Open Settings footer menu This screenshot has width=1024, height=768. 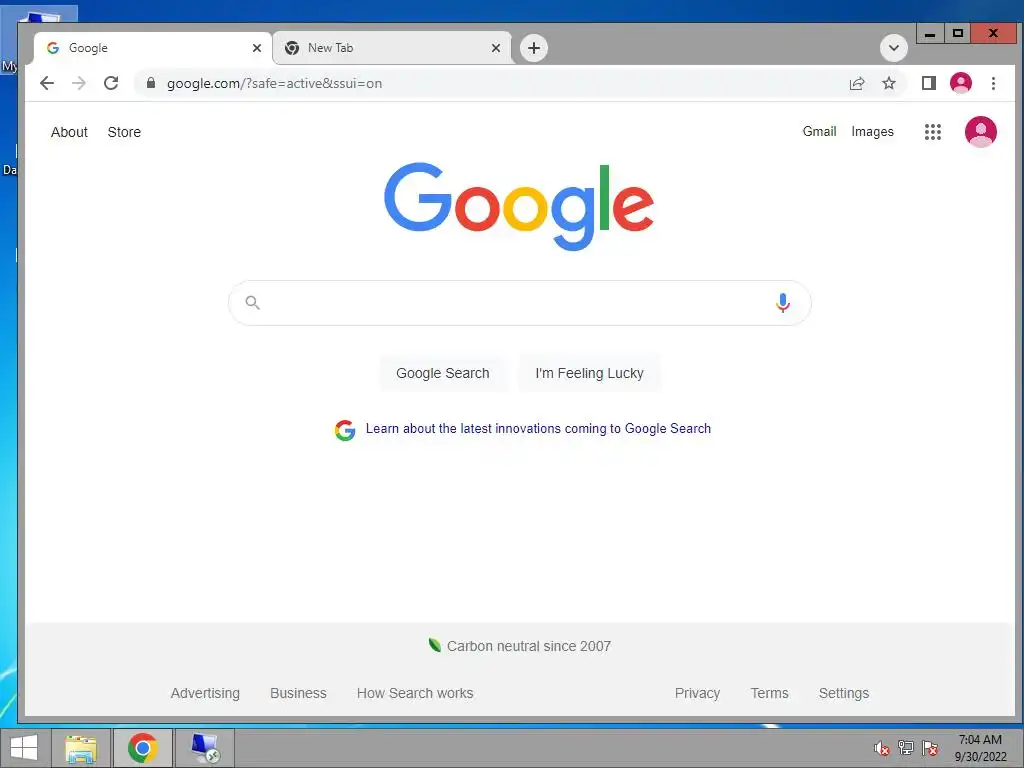[x=843, y=693]
